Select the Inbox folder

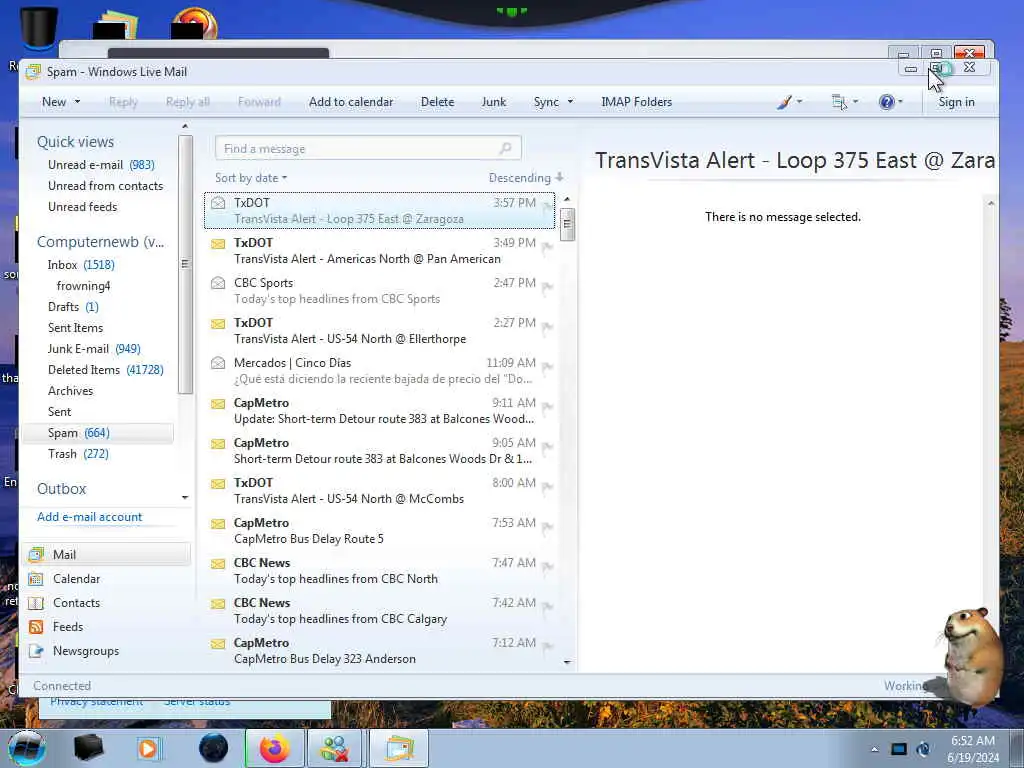(x=81, y=264)
